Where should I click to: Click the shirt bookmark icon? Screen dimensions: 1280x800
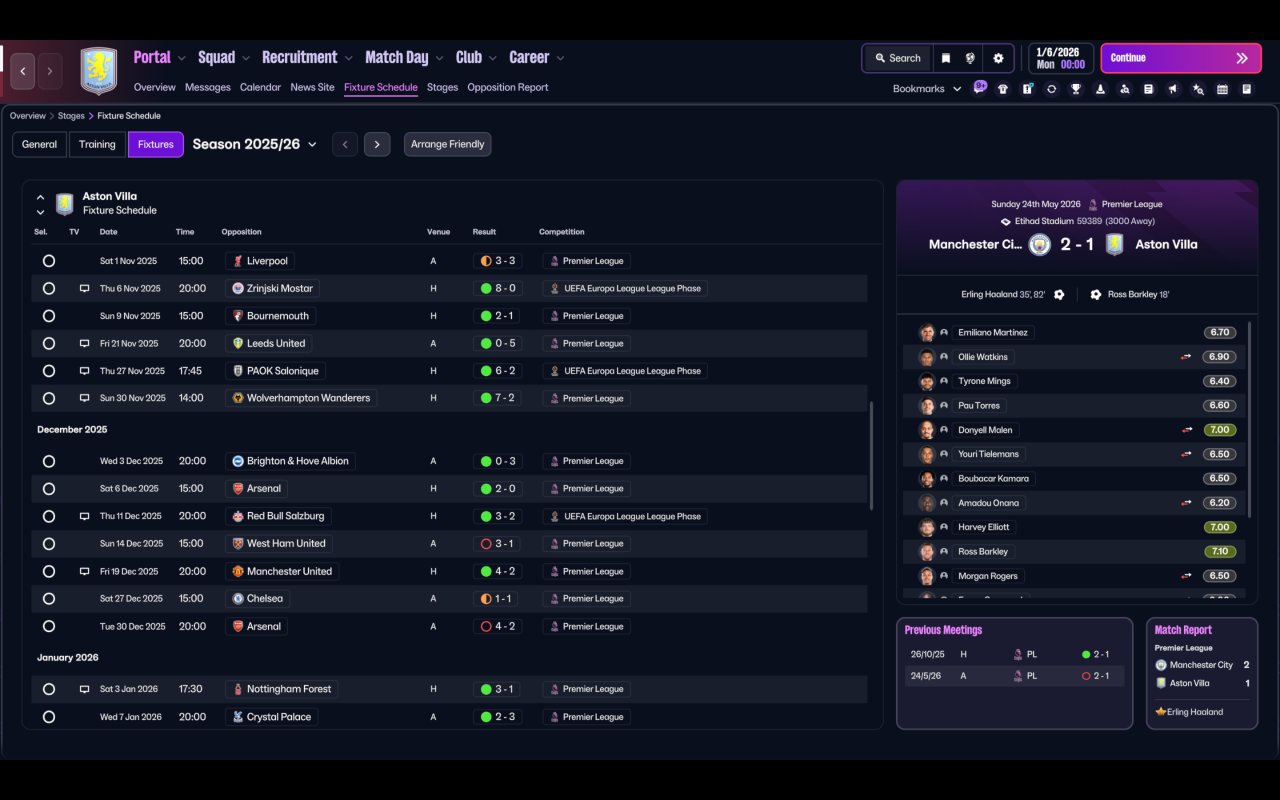(x=1003, y=89)
